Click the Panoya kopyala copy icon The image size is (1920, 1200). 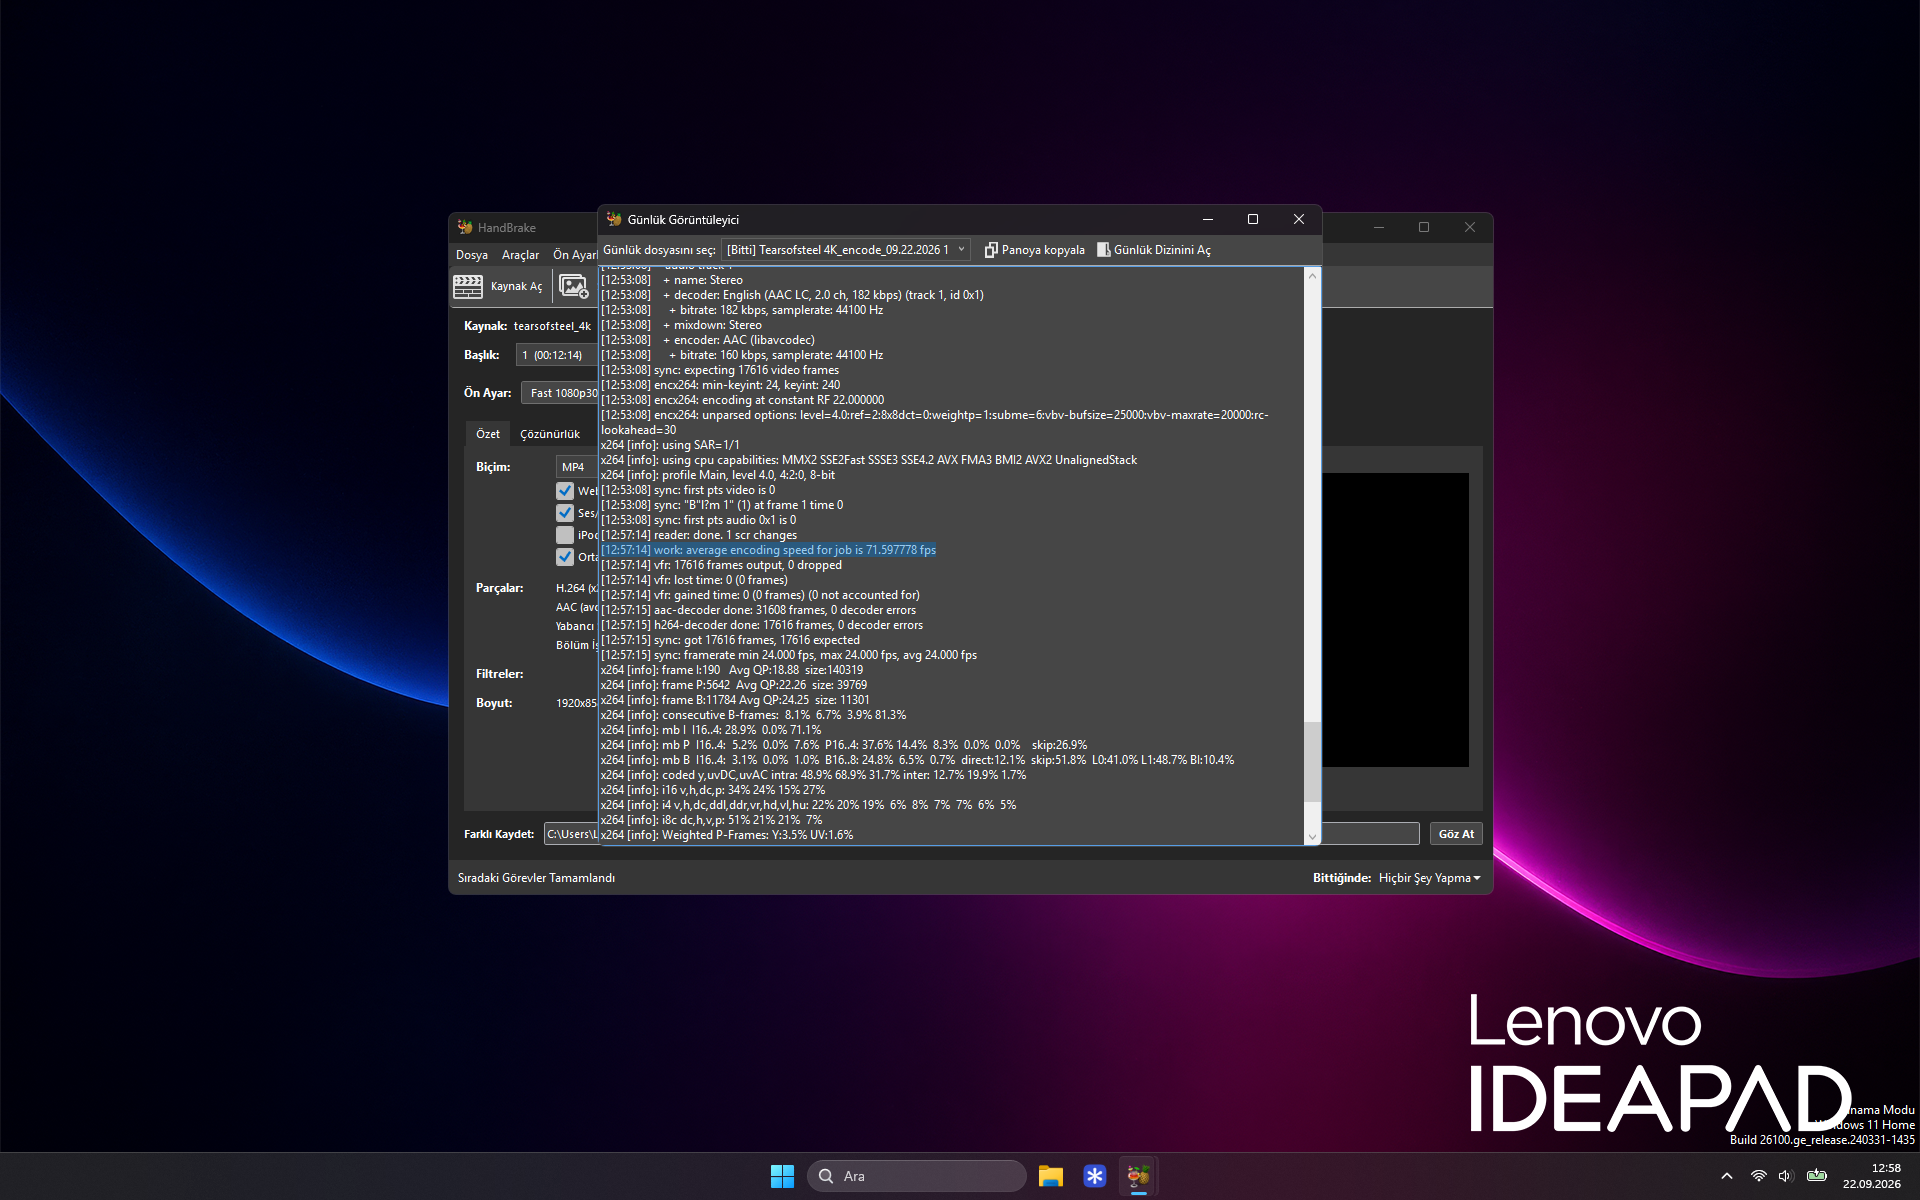pos(991,250)
